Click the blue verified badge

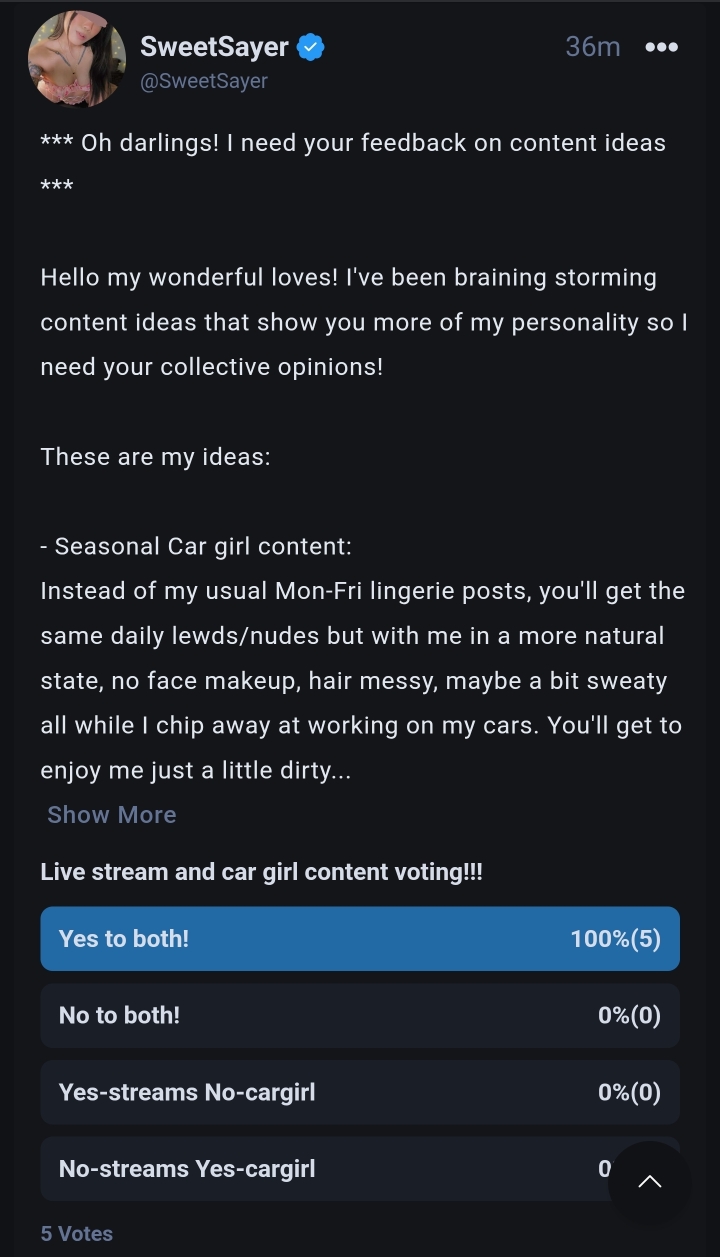[311, 47]
